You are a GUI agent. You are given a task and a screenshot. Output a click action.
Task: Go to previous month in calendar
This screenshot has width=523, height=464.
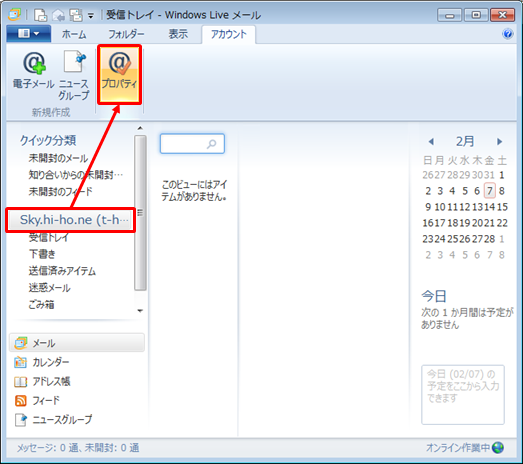[431, 141]
